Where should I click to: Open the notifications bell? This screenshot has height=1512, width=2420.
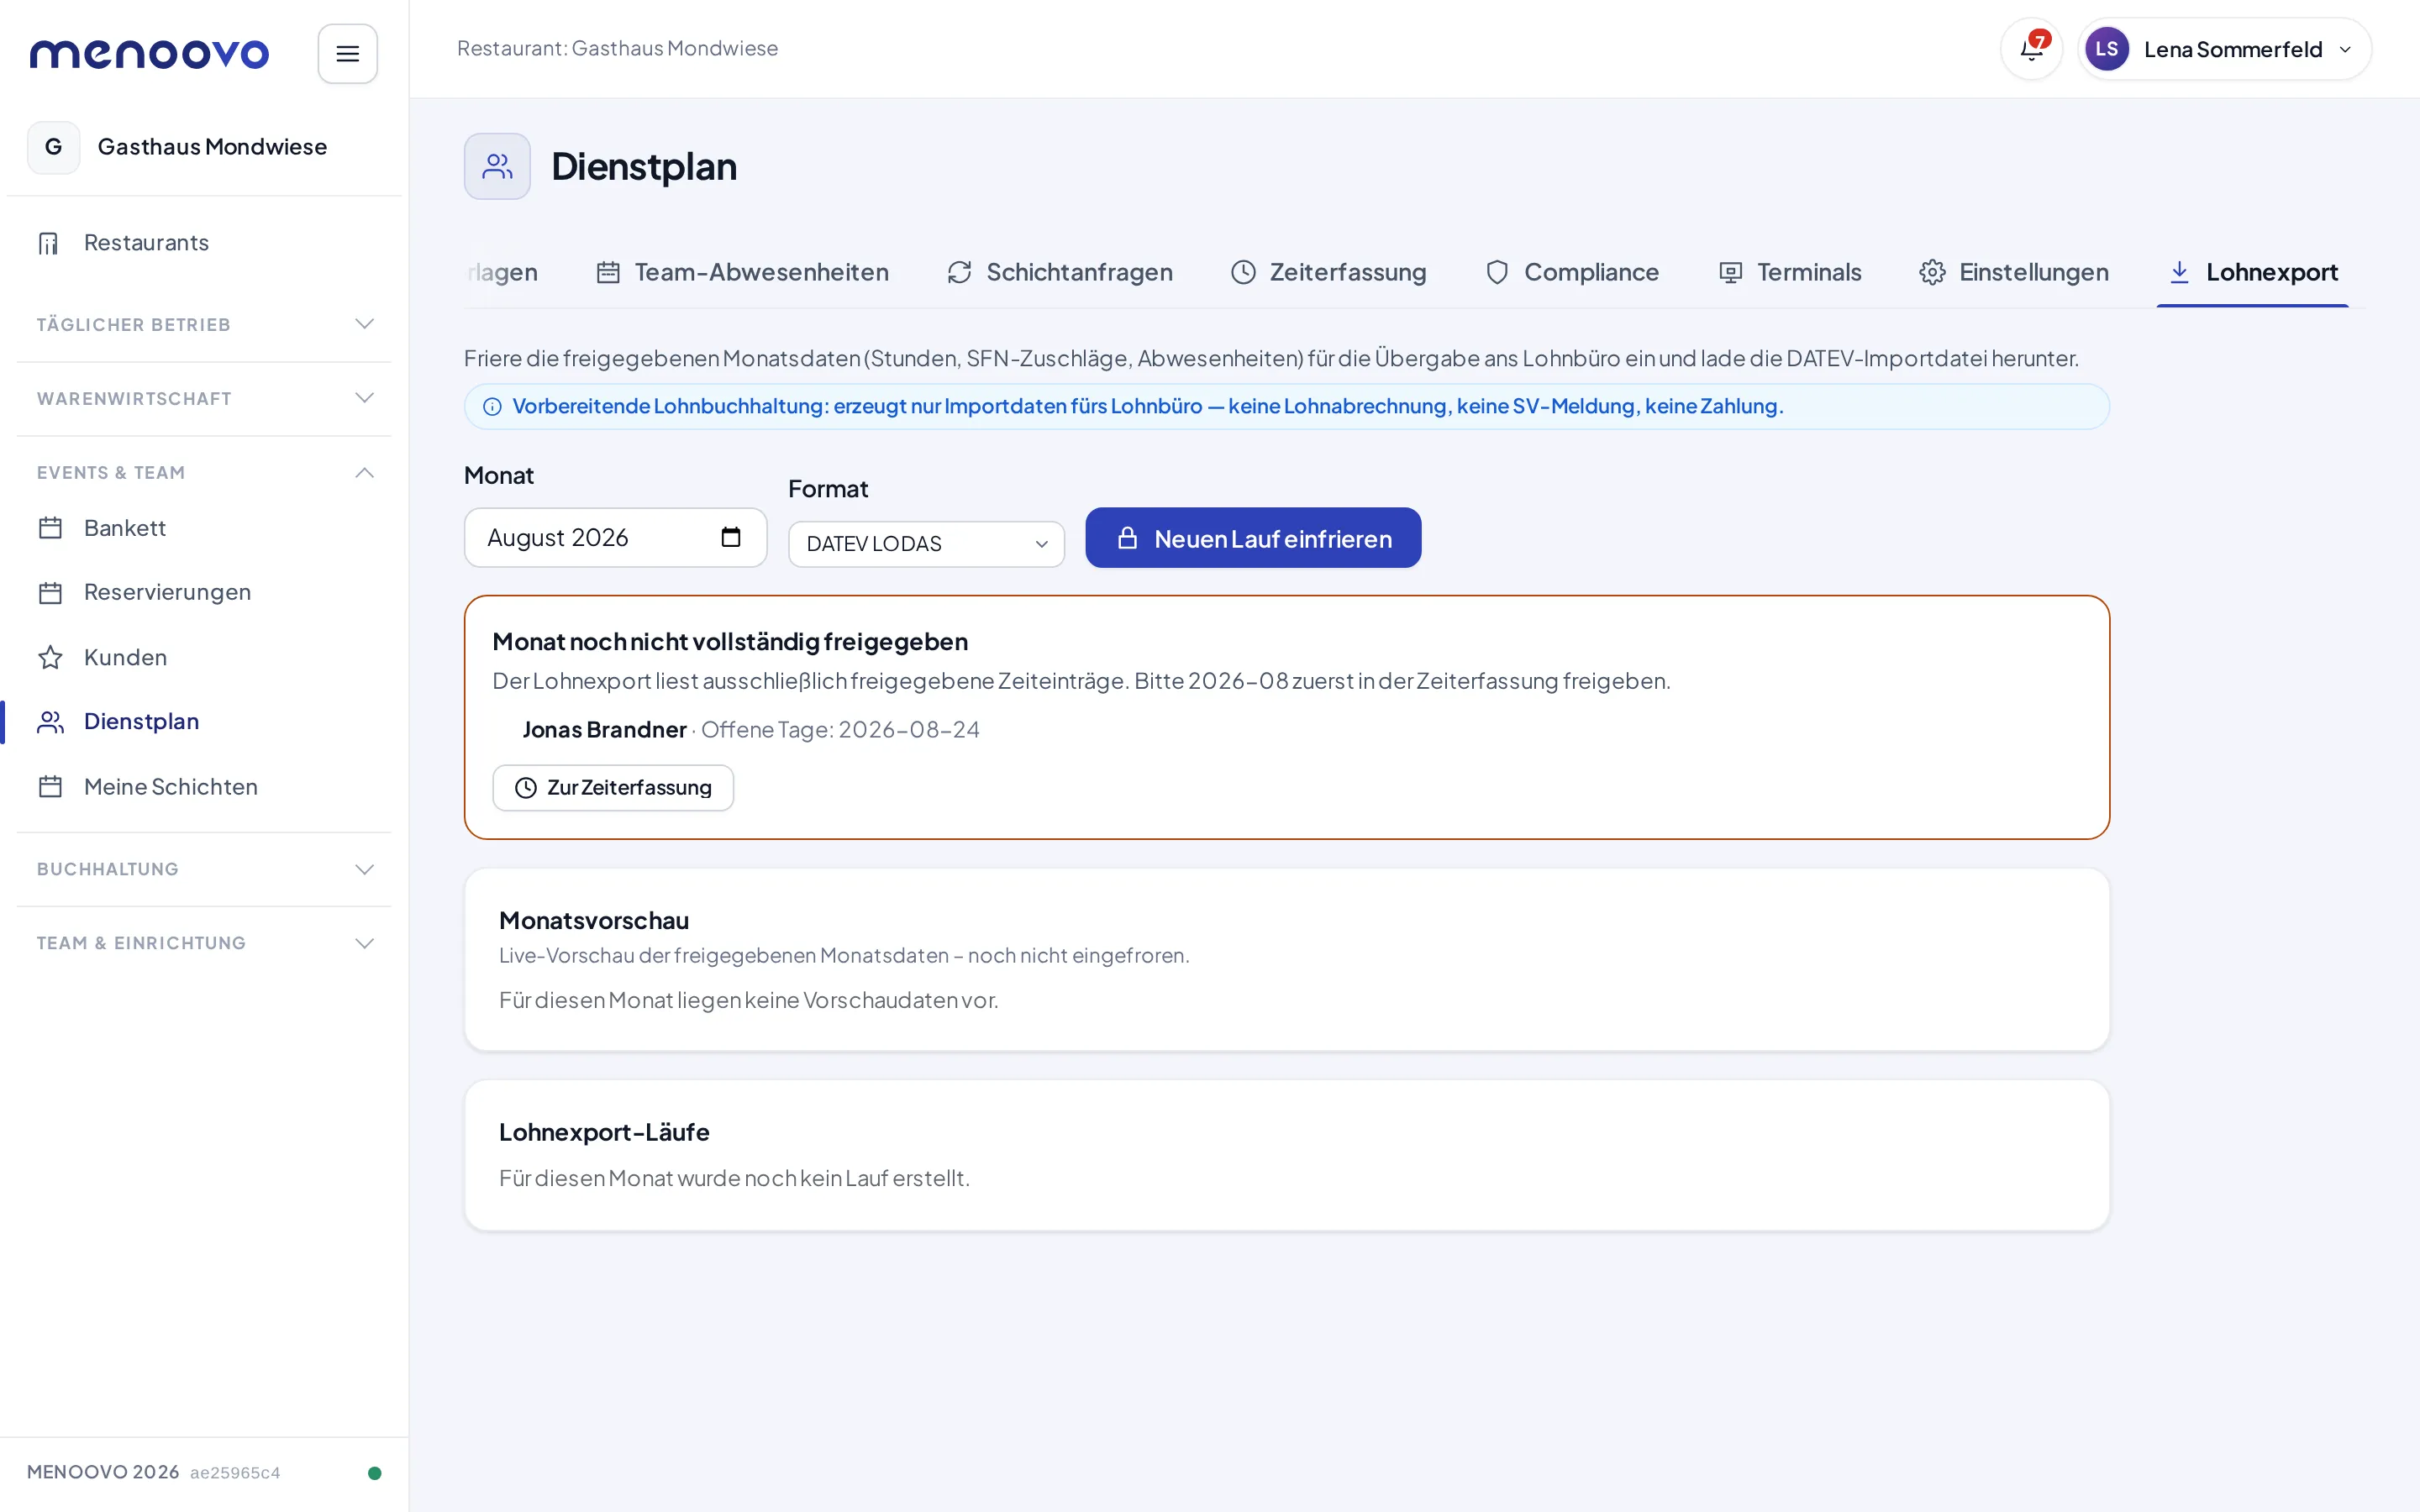2031,49
